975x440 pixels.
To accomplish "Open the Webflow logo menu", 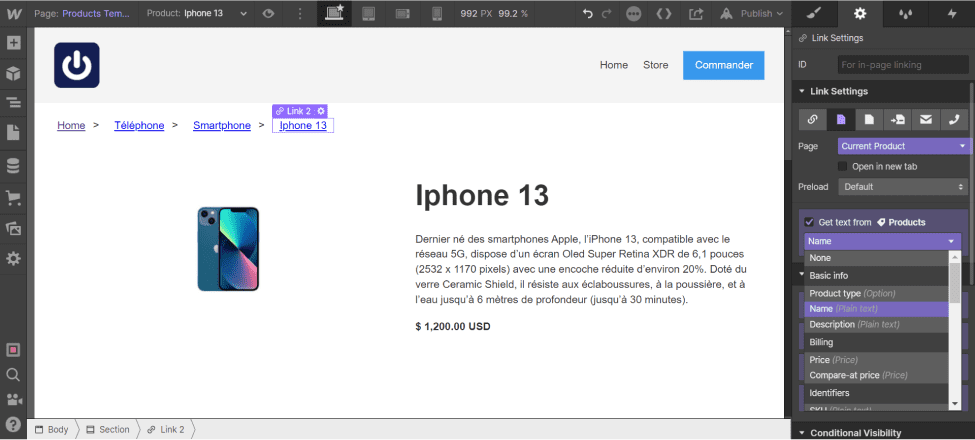I will tap(13, 13).
